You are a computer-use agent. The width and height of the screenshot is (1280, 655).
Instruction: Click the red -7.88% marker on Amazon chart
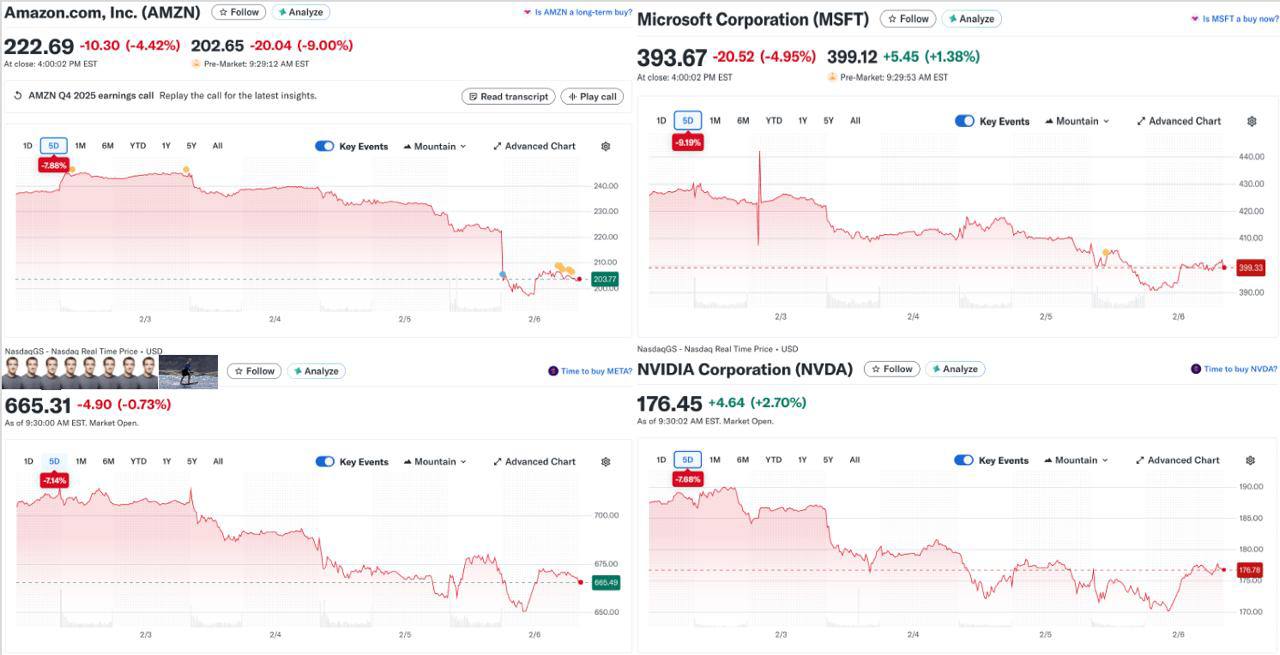point(53,165)
